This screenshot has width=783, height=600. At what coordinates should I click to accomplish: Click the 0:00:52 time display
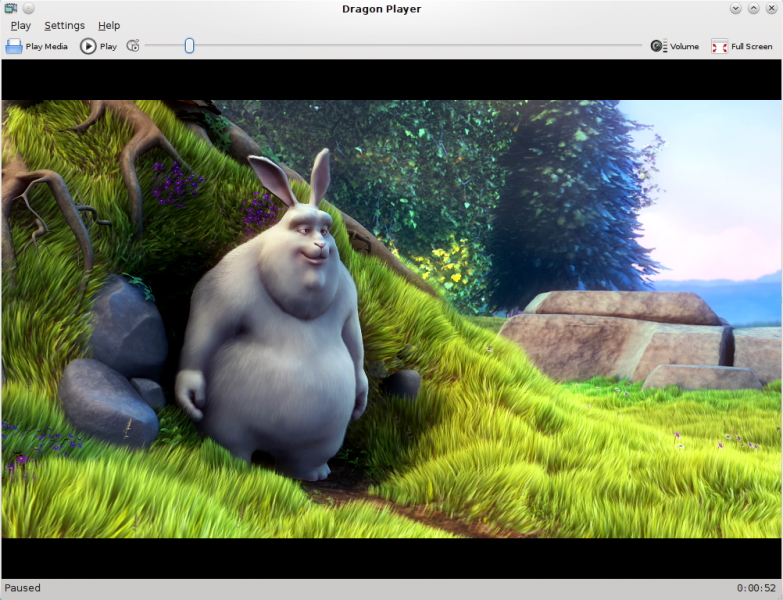coord(757,588)
